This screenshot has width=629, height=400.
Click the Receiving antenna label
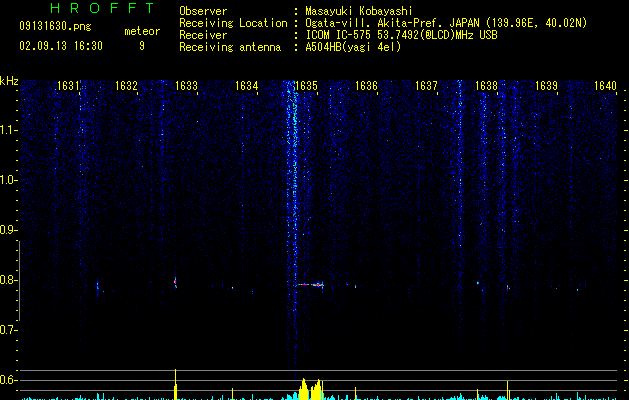[230, 47]
